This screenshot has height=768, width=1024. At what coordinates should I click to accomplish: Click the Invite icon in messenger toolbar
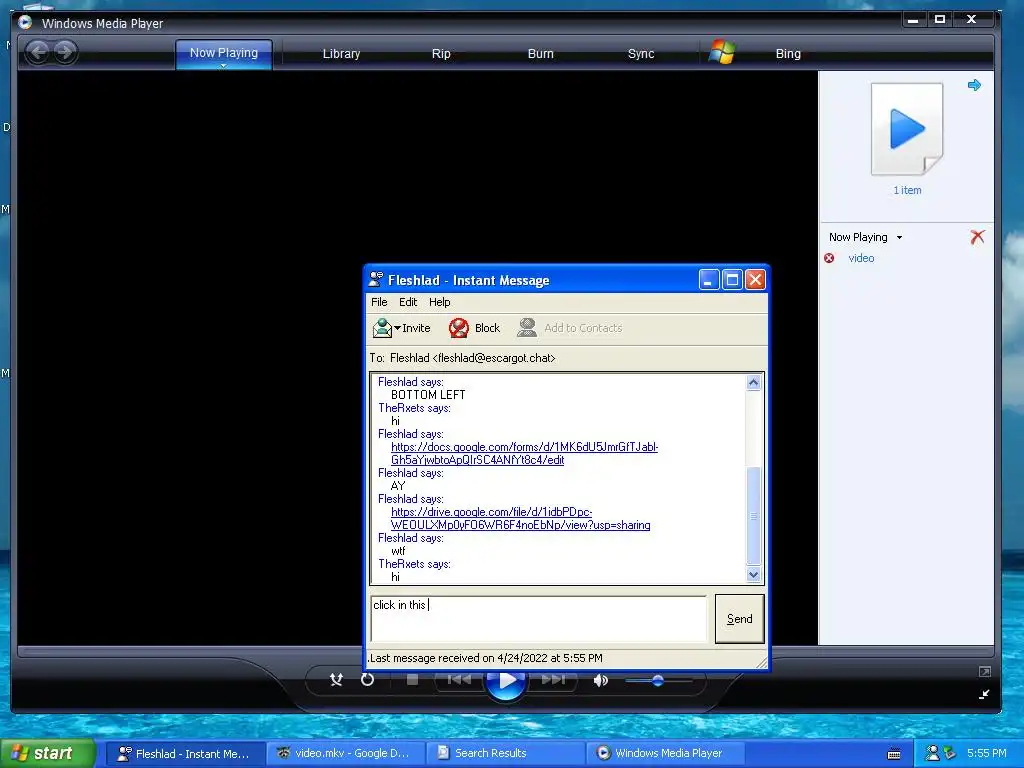pyautogui.click(x=382, y=328)
